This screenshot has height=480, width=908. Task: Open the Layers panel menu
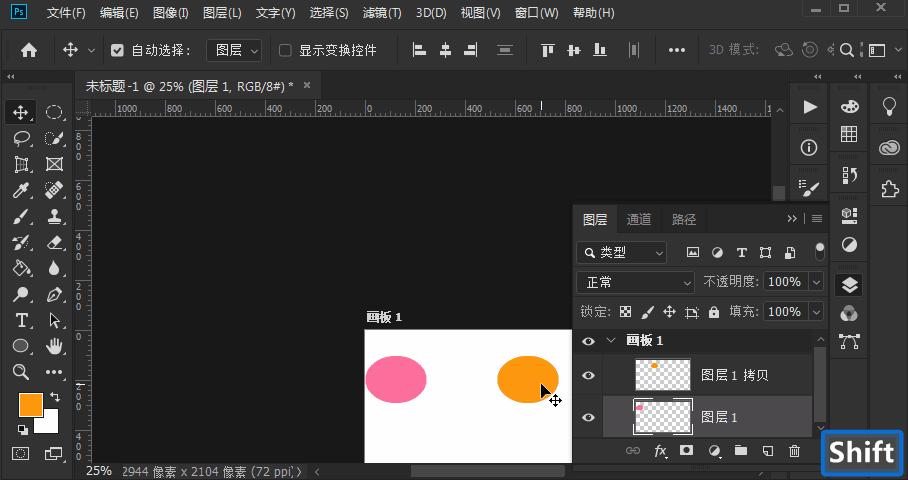[x=817, y=218]
